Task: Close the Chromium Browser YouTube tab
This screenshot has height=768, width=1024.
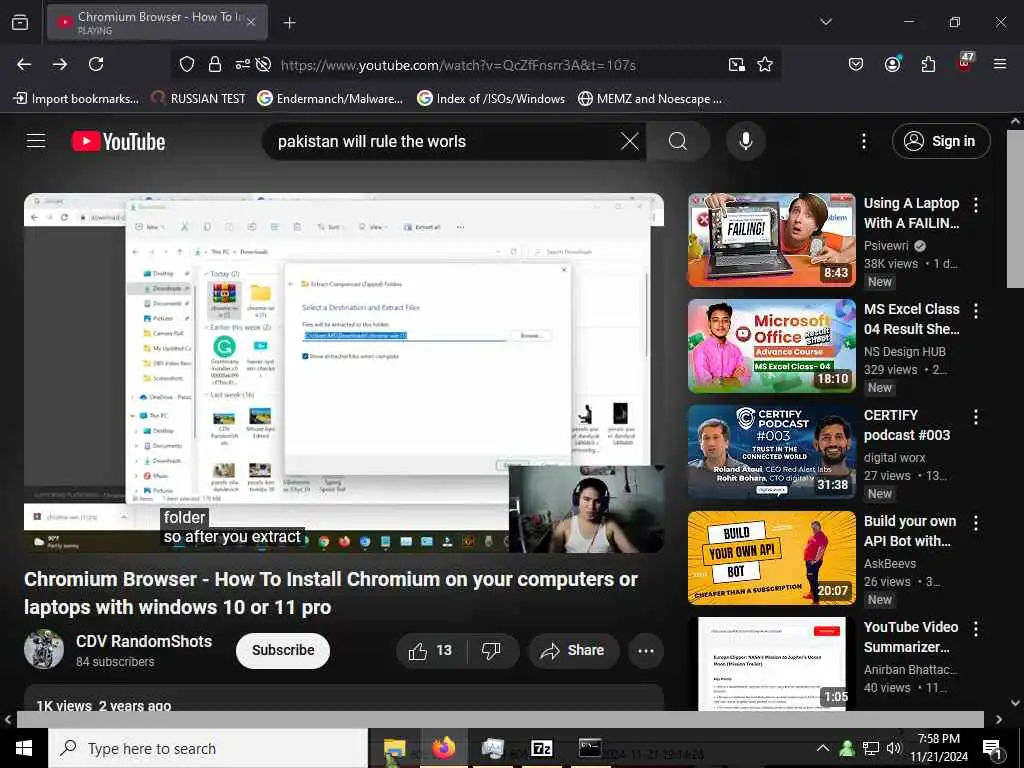Action: [251, 22]
